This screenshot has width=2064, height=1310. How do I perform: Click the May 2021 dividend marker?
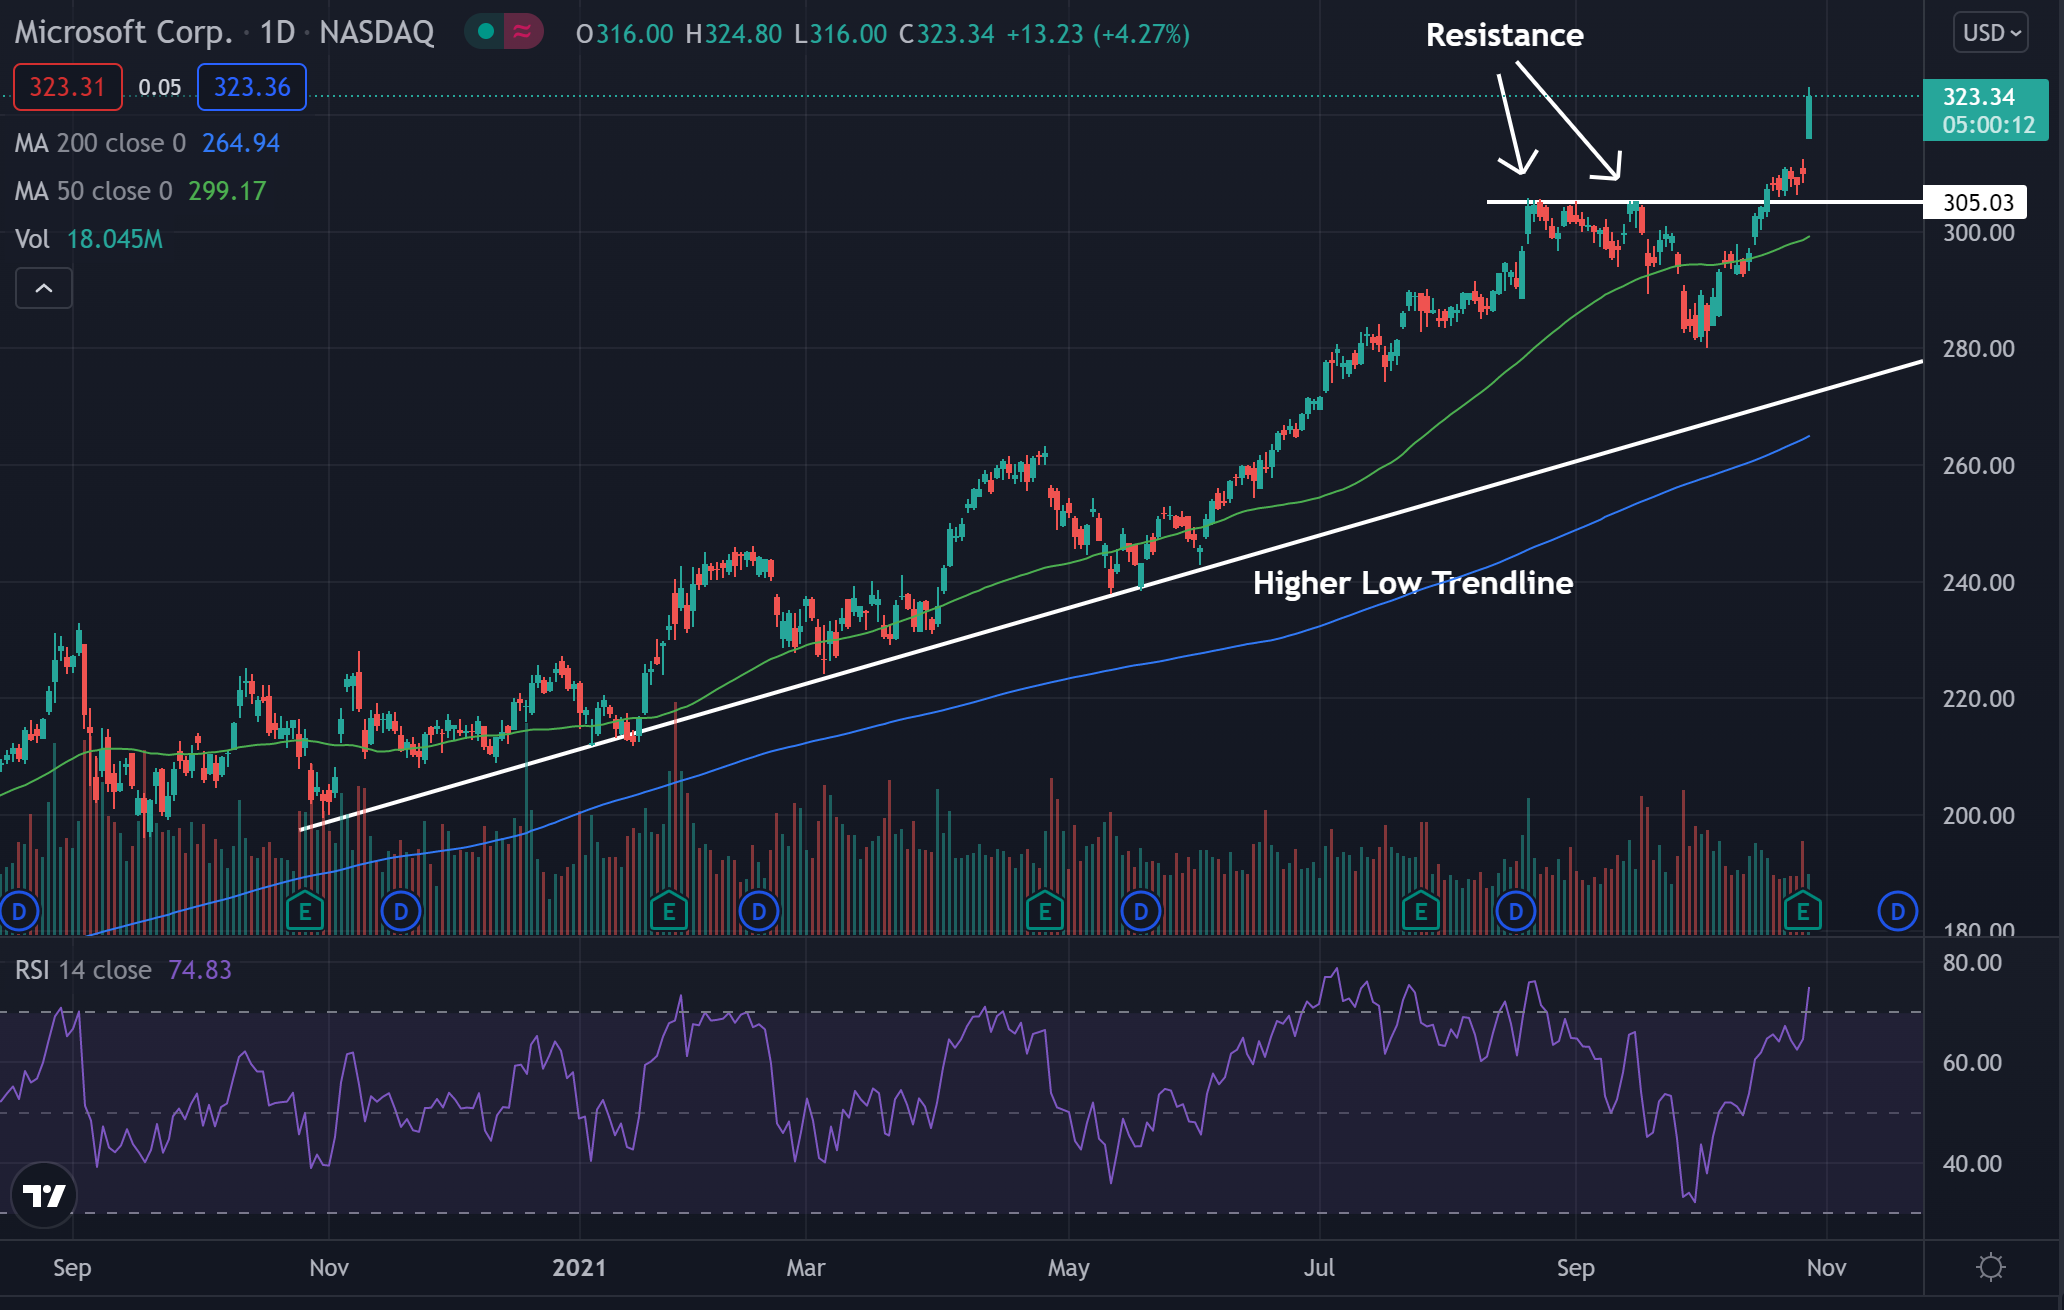[x=1141, y=911]
